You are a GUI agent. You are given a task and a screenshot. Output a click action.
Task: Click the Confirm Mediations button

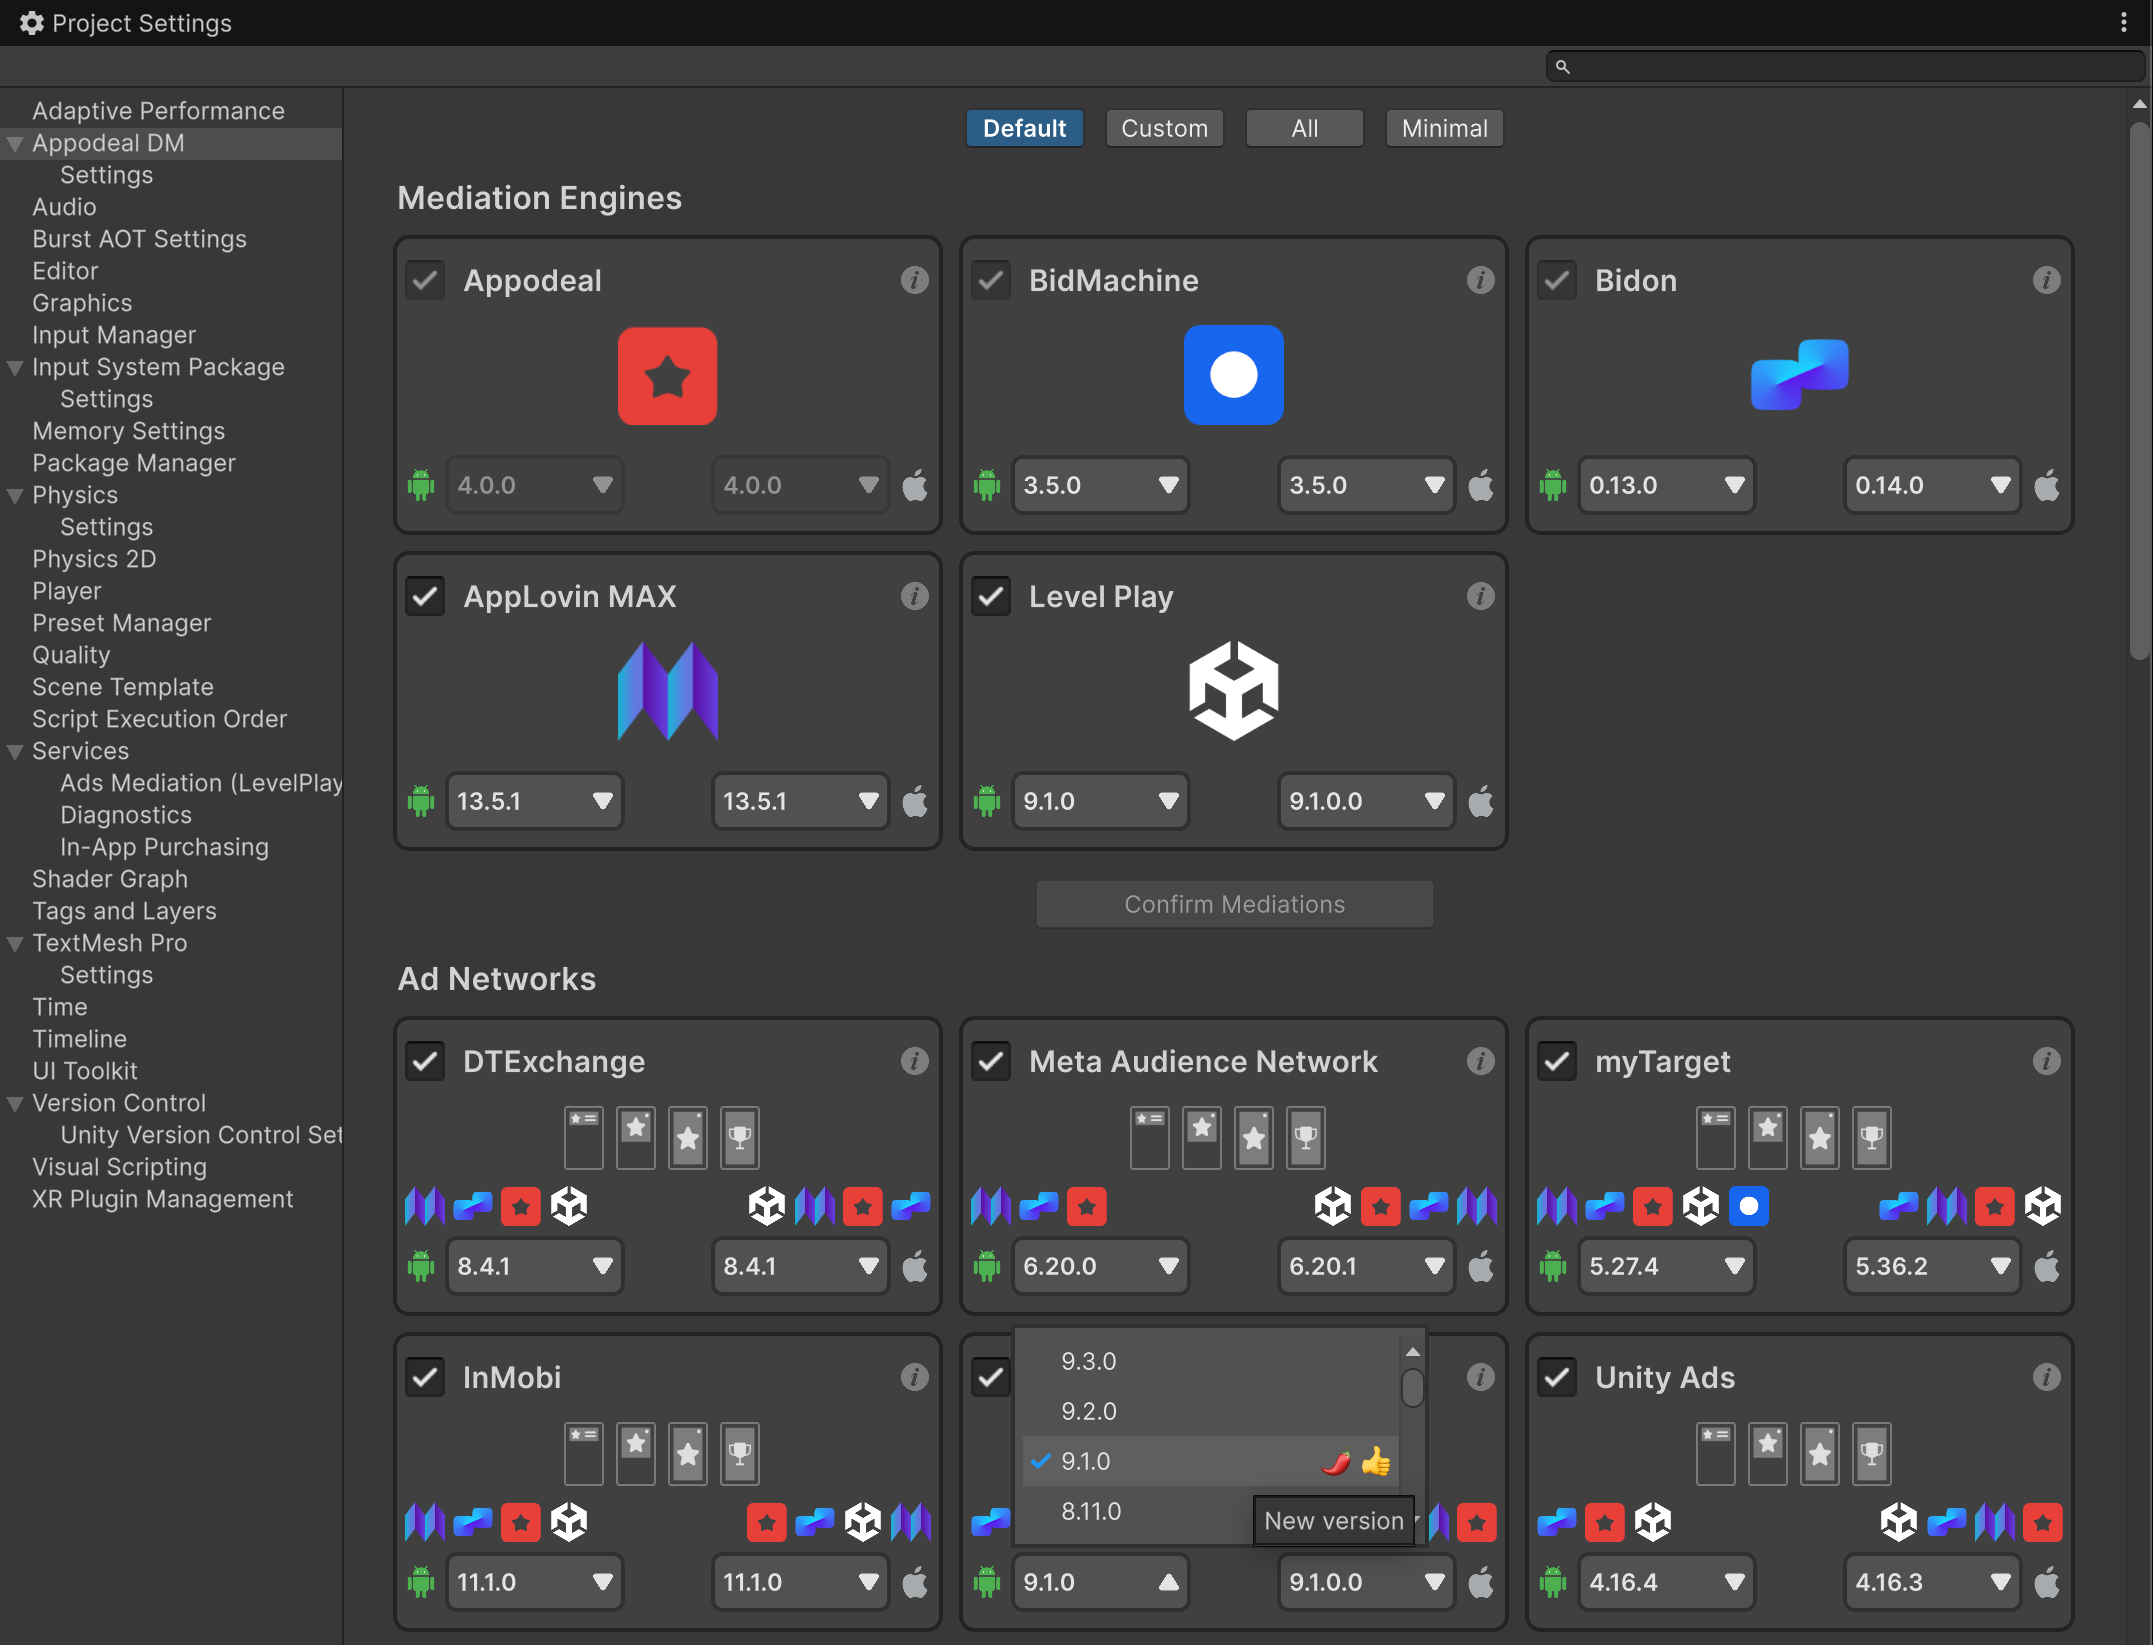click(1234, 904)
